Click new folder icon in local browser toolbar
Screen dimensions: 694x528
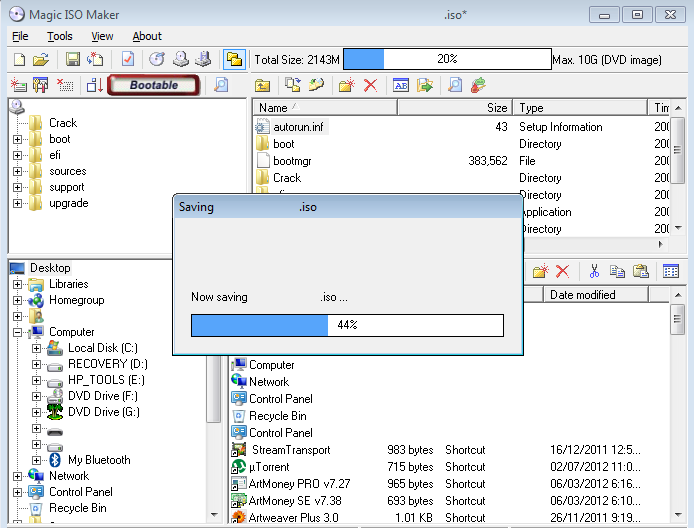point(540,271)
